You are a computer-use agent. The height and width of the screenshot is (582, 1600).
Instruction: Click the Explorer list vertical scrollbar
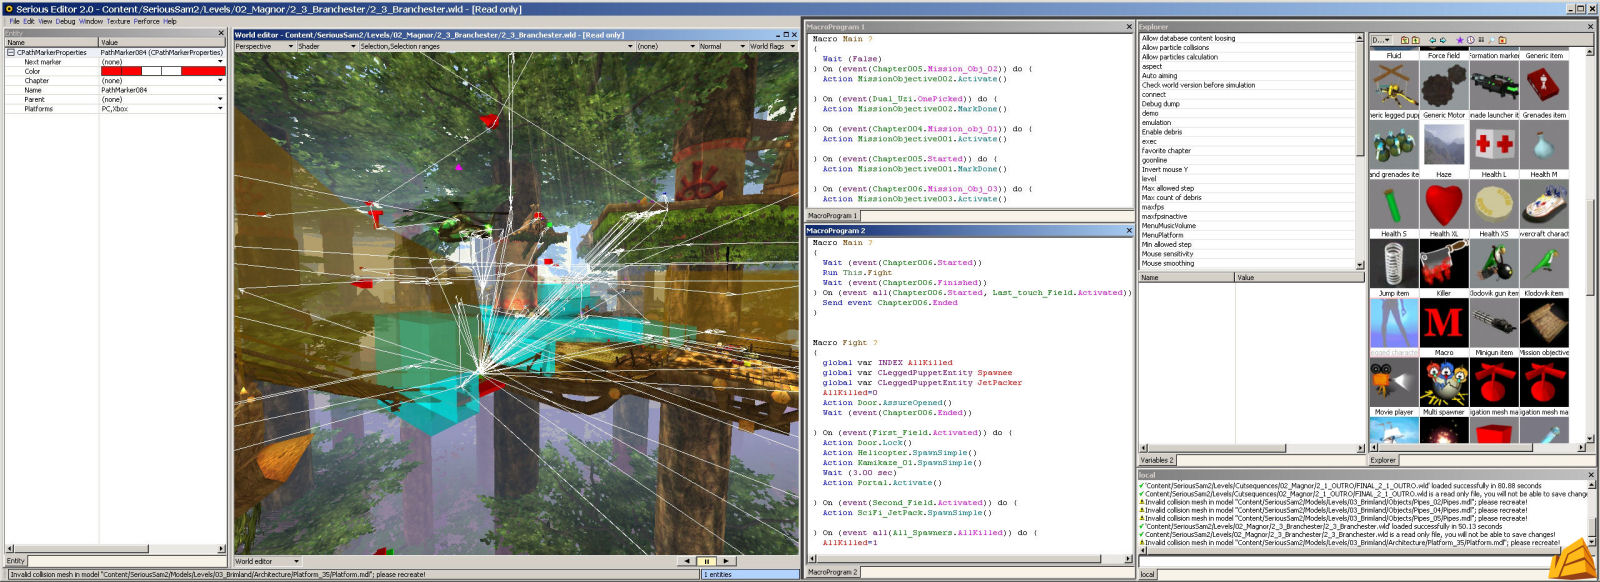[x=1360, y=151]
